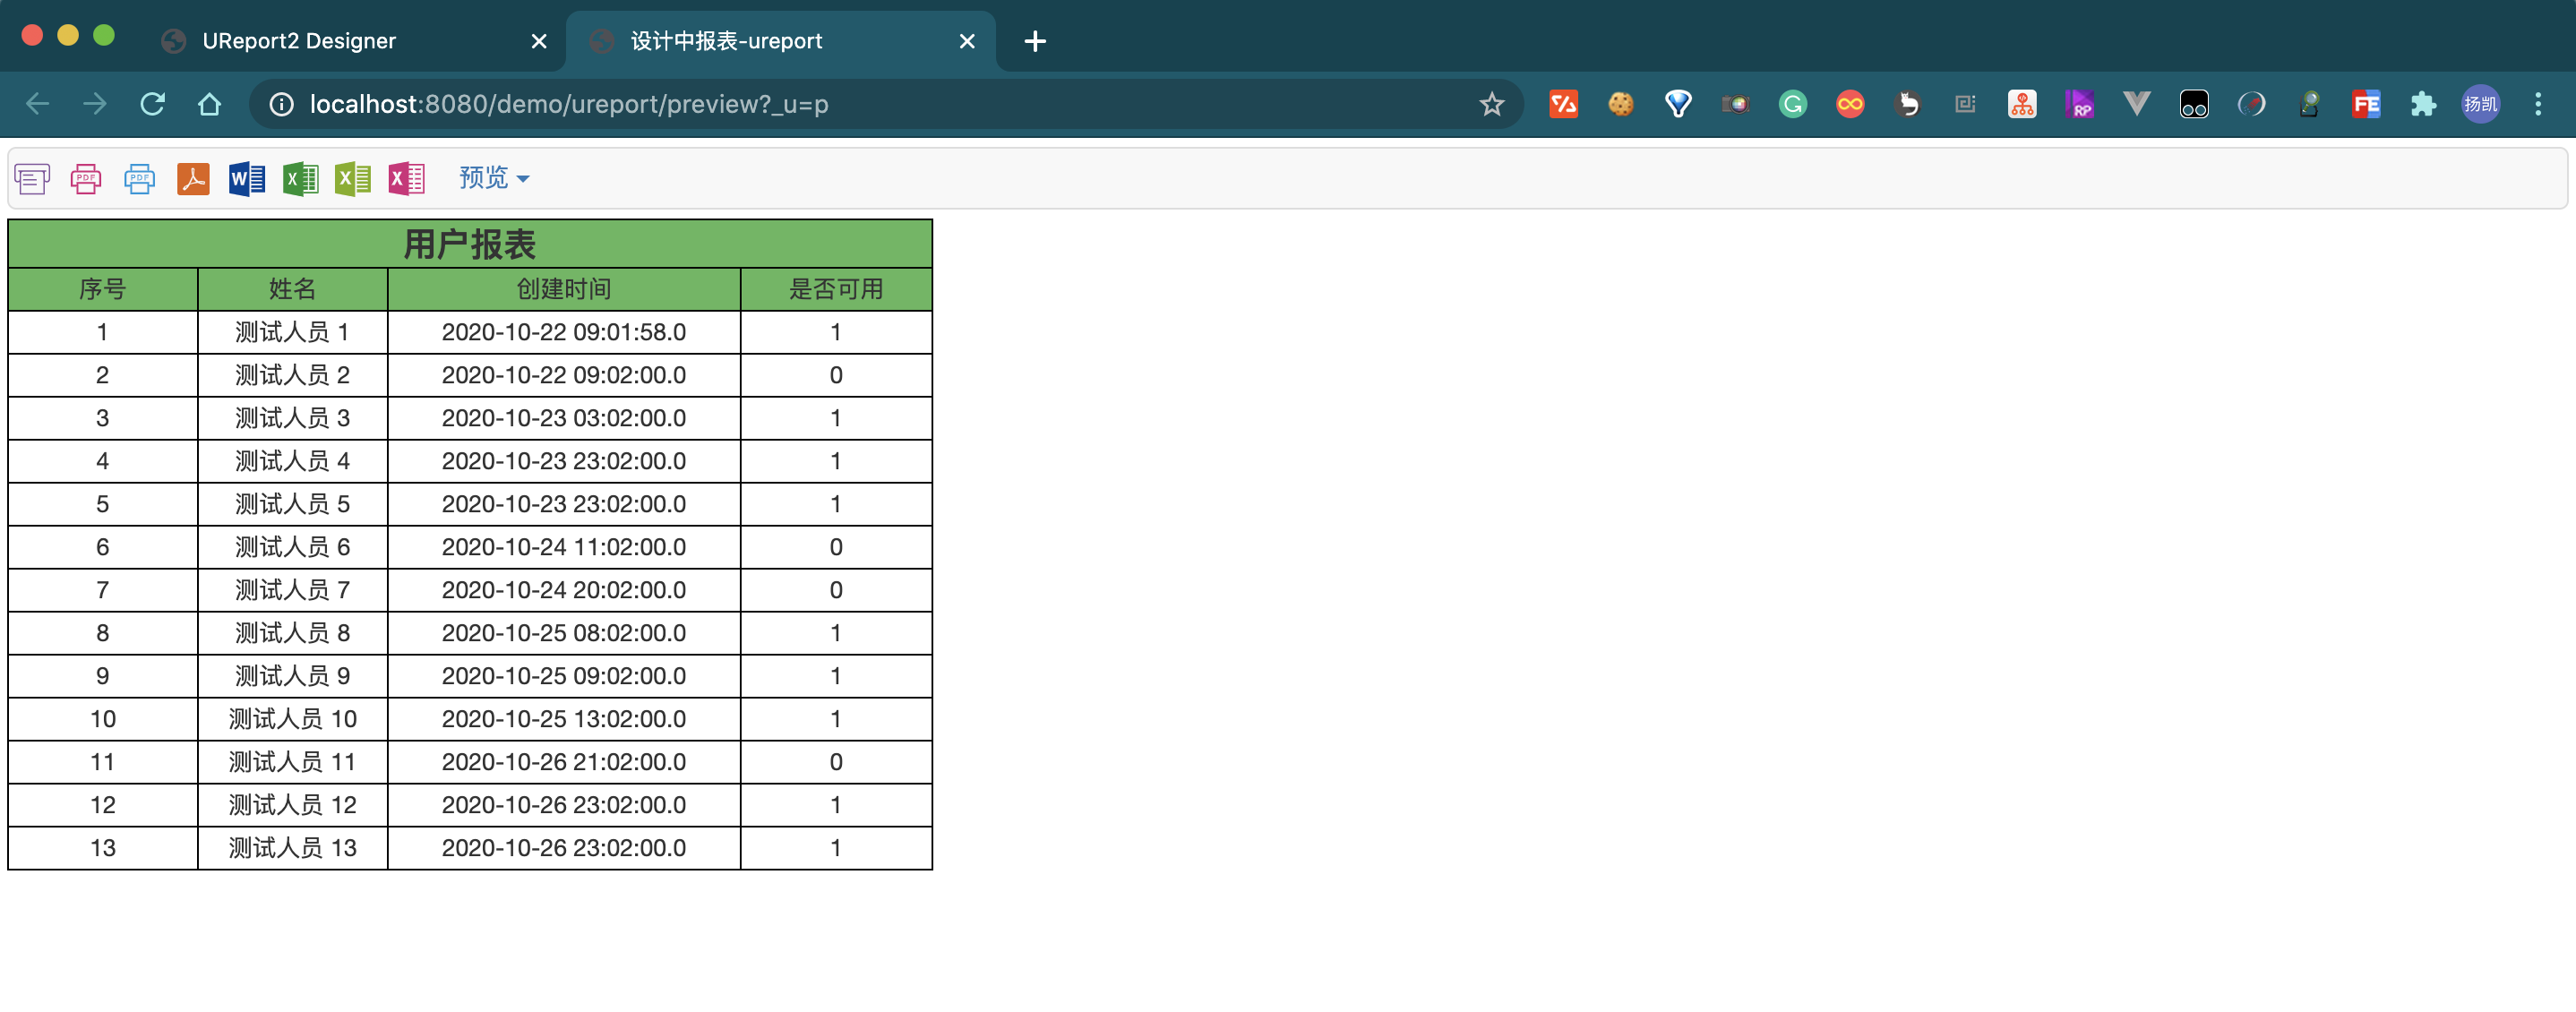Export with pink Excel sheet icon
This screenshot has width=2576, height=1012.
[407, 179]
